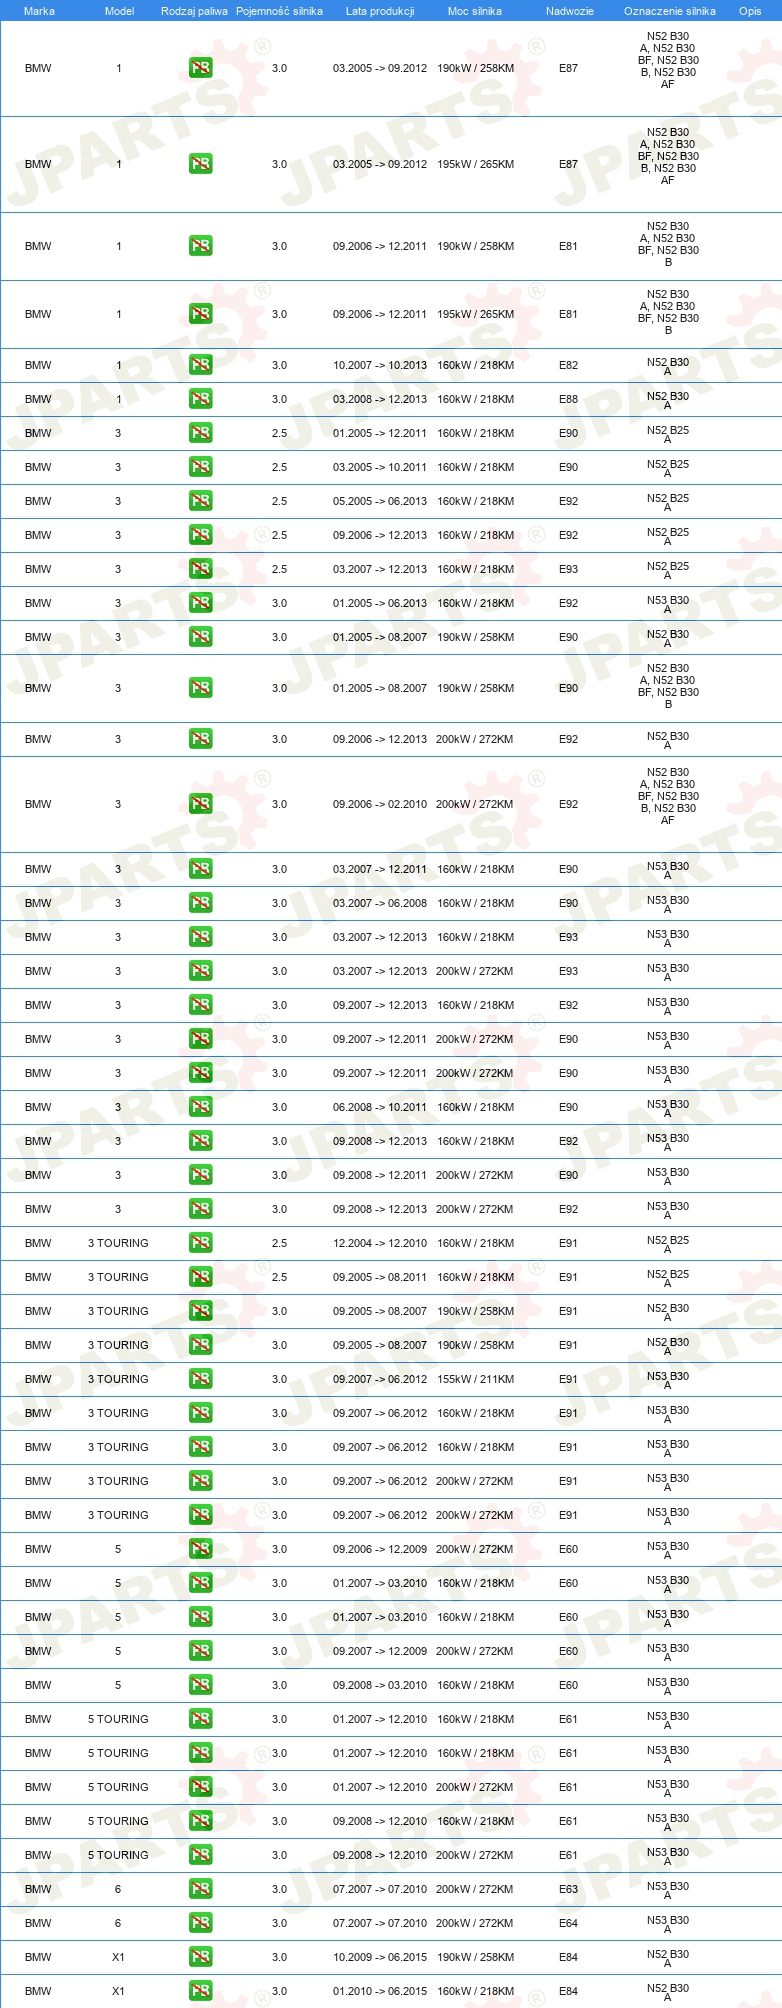
Task: Click fuel icon in the 03.2007 -> 06.2008 row
Action: [x=200, y=903]
